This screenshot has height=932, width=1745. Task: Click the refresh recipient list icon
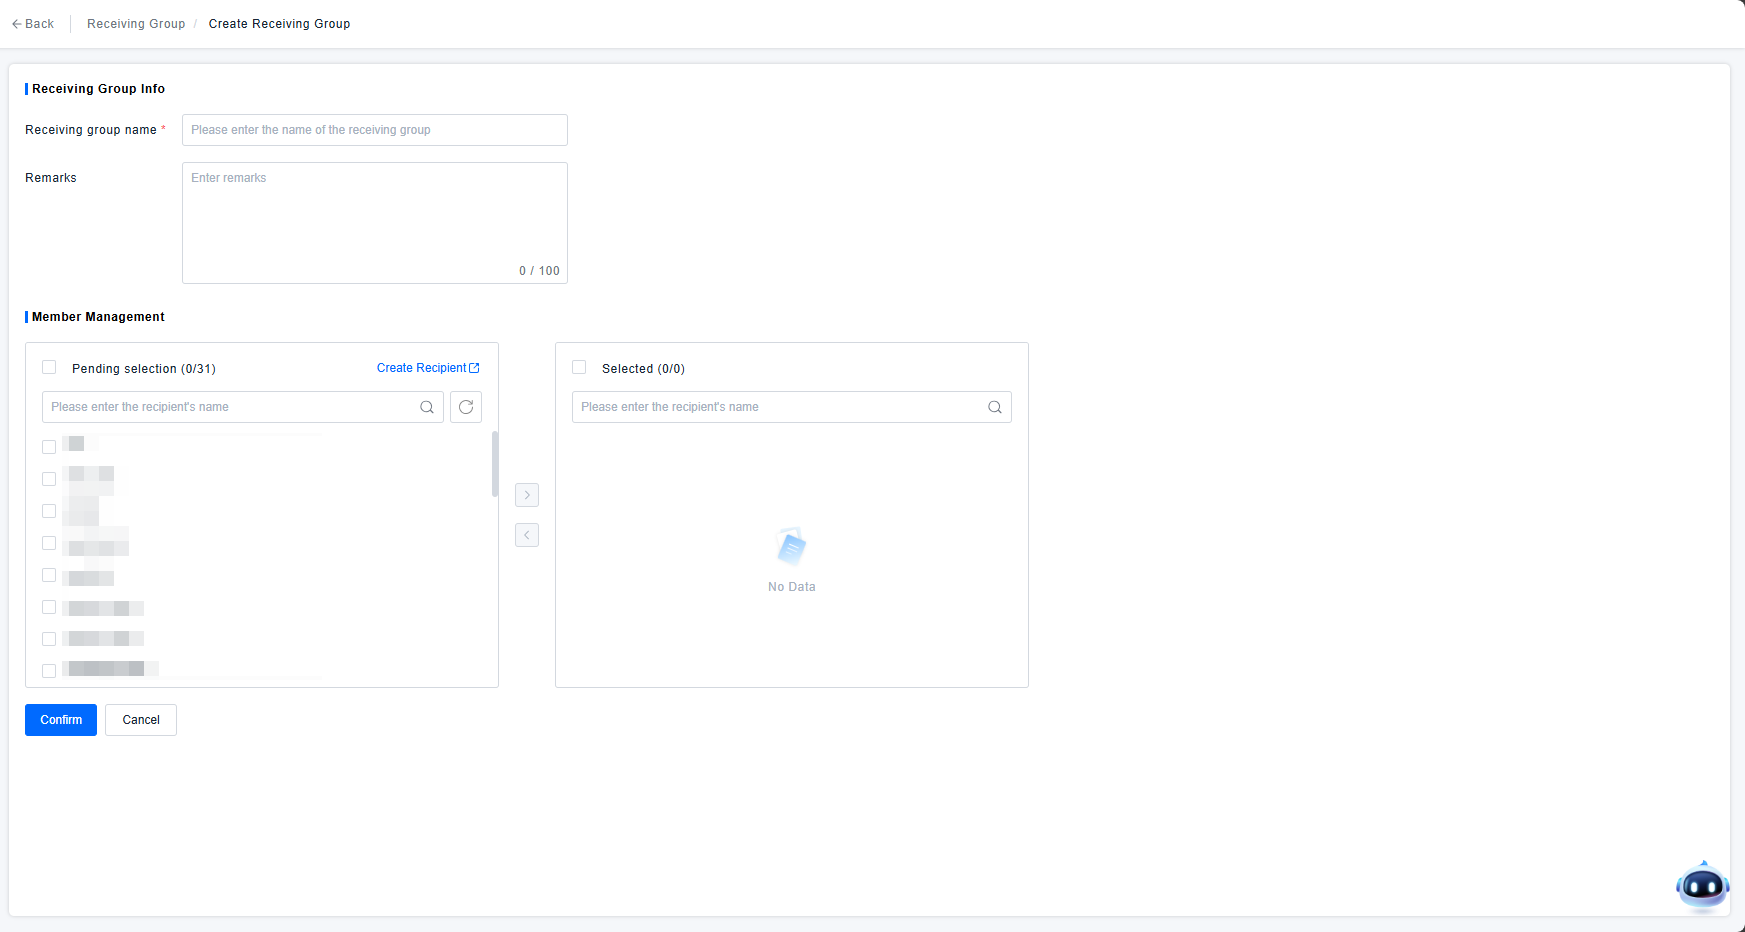466,407
